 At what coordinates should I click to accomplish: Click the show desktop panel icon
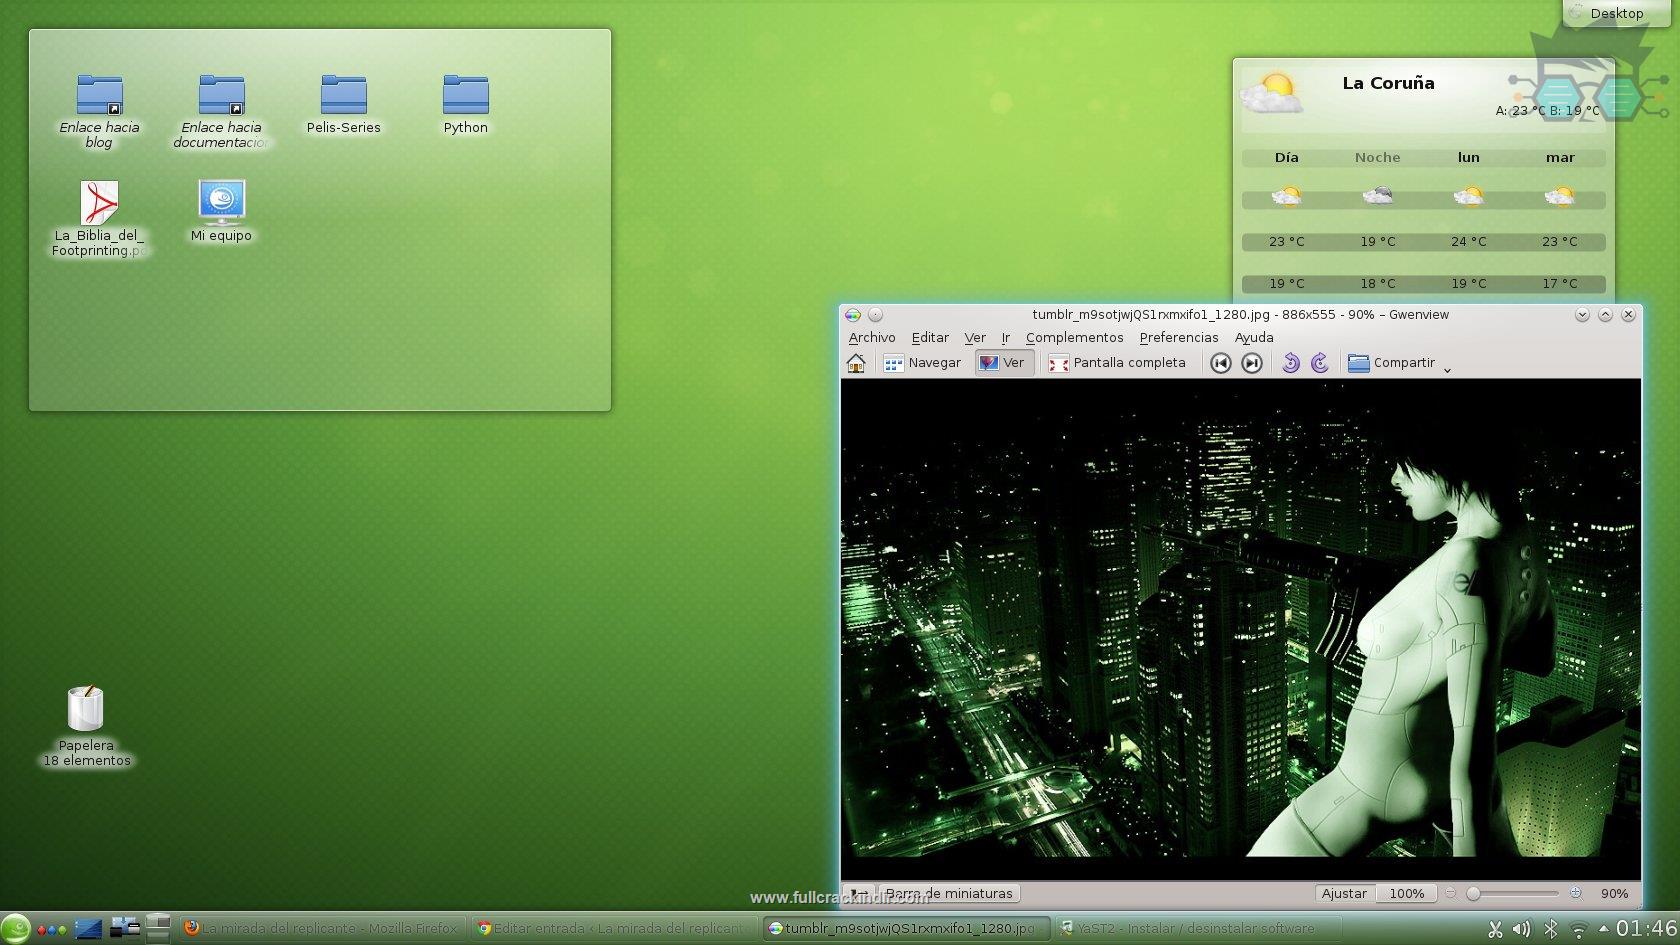[88, 929]
